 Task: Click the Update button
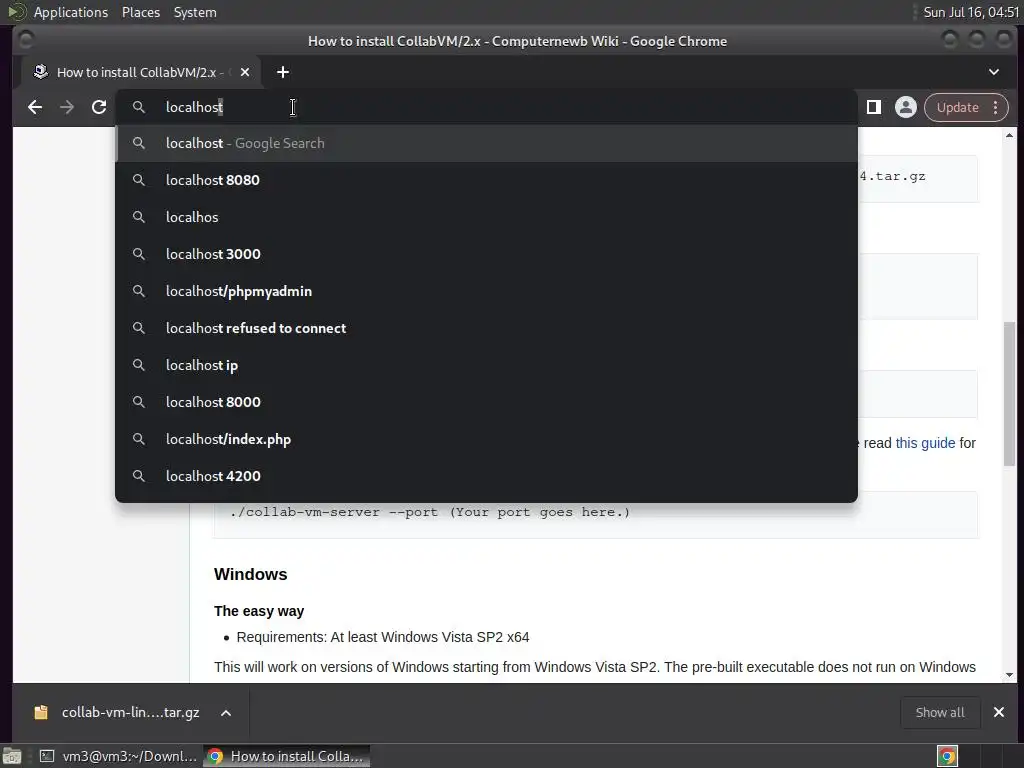point(957,107)
